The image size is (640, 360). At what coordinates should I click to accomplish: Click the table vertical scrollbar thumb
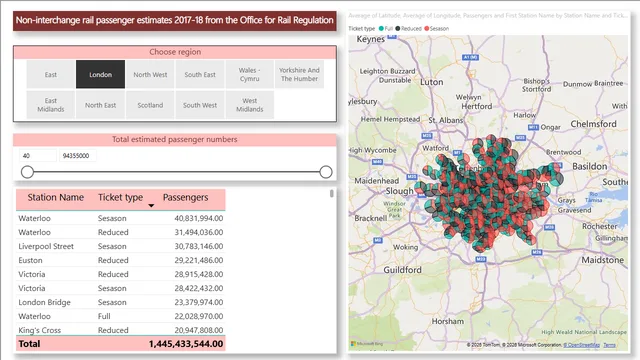click(x=331, y=193)
